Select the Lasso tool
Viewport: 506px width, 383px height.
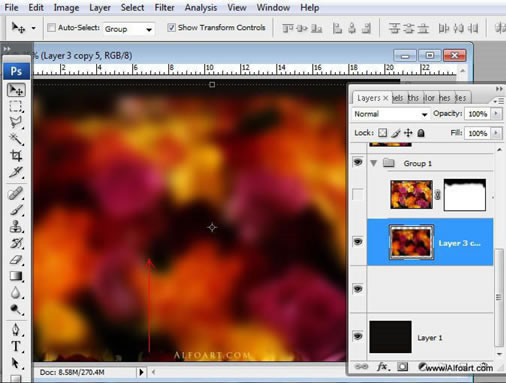(15, 122)
